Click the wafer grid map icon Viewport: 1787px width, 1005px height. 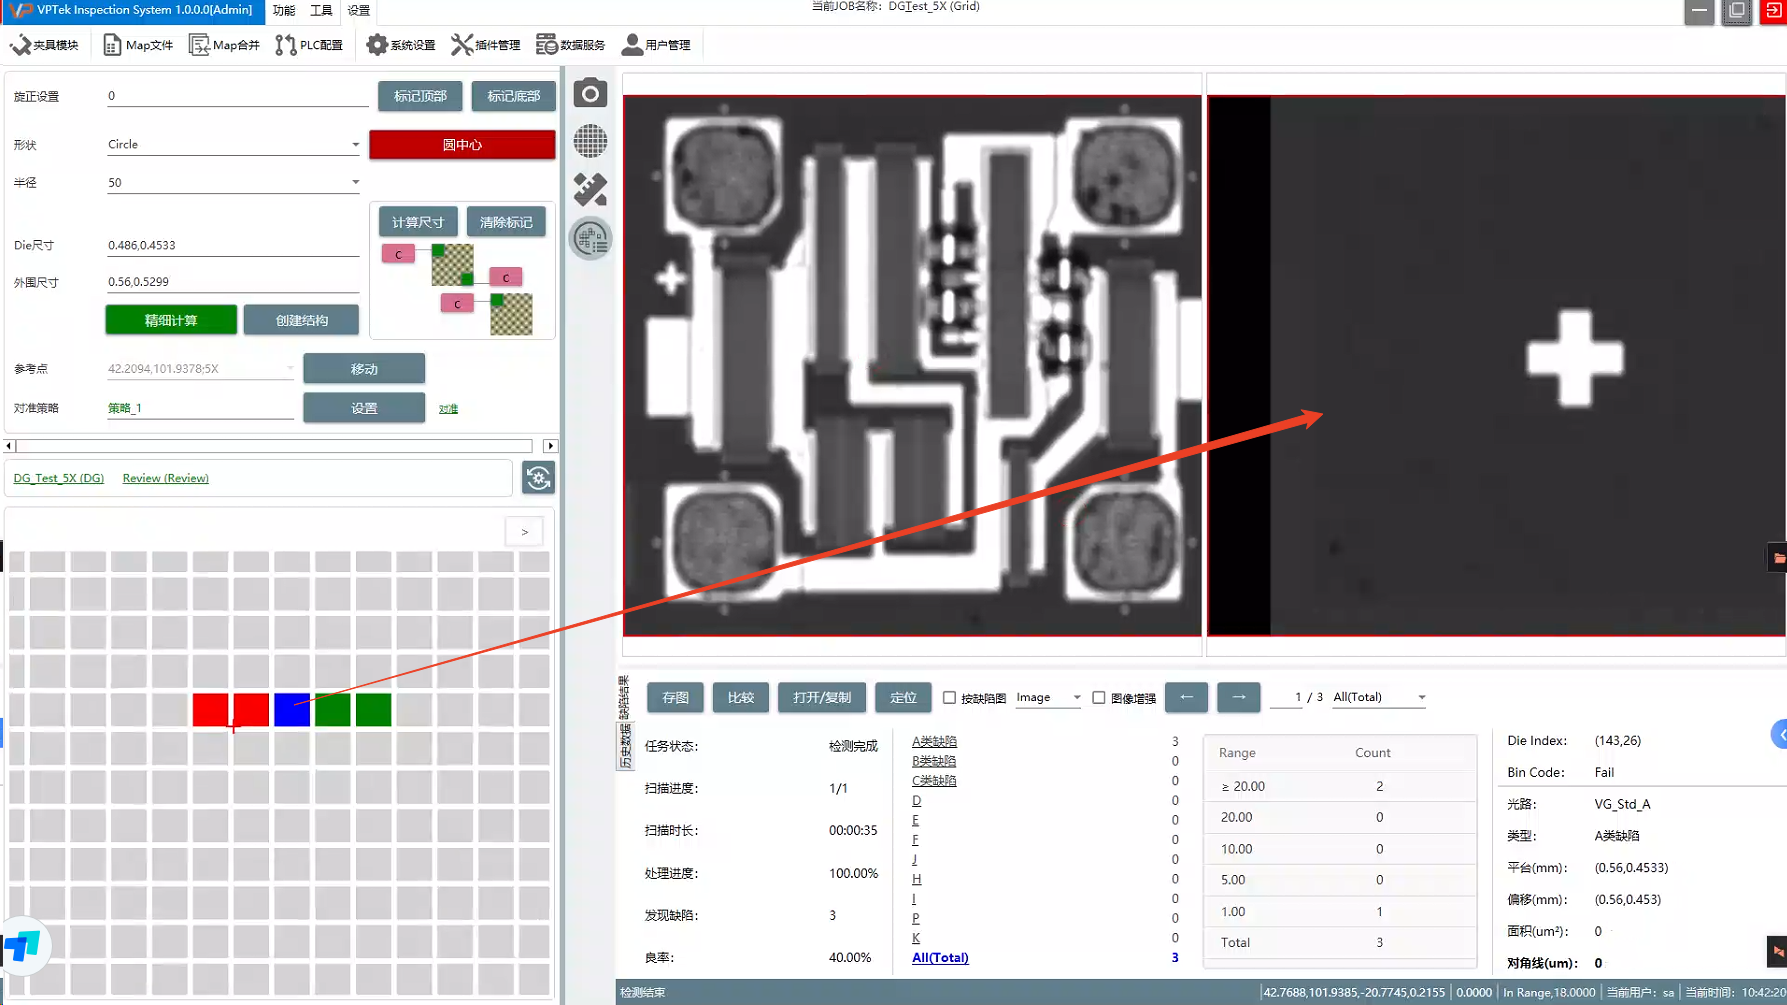590,141
